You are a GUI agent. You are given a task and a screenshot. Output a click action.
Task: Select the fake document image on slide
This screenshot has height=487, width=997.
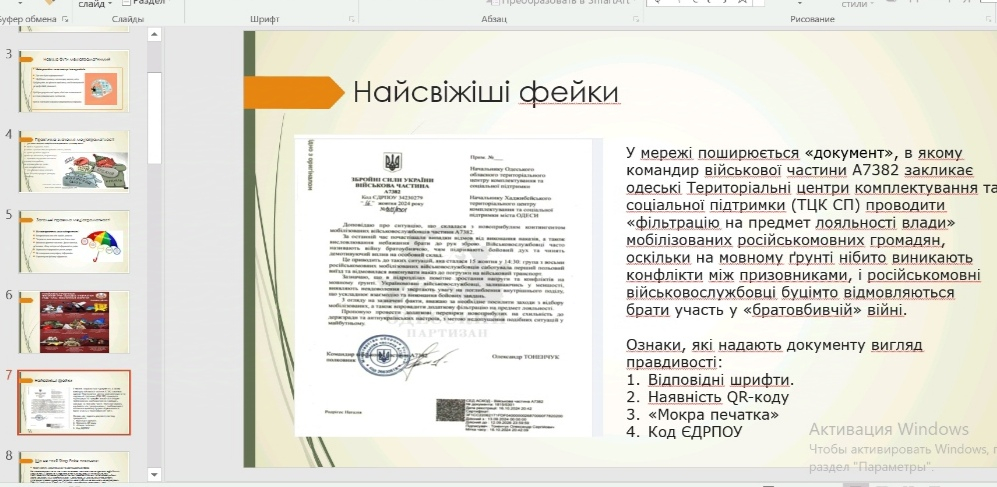[449, 286]
